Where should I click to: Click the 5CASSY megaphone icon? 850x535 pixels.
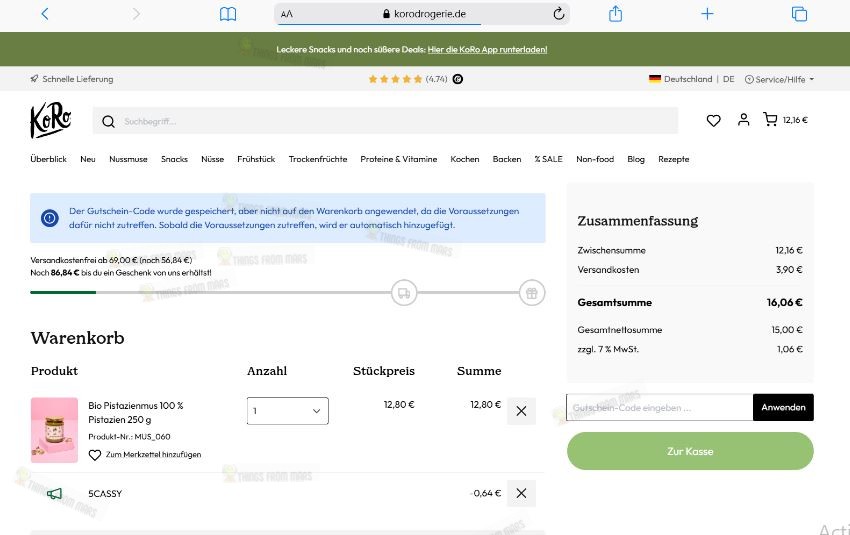point(54,494)
